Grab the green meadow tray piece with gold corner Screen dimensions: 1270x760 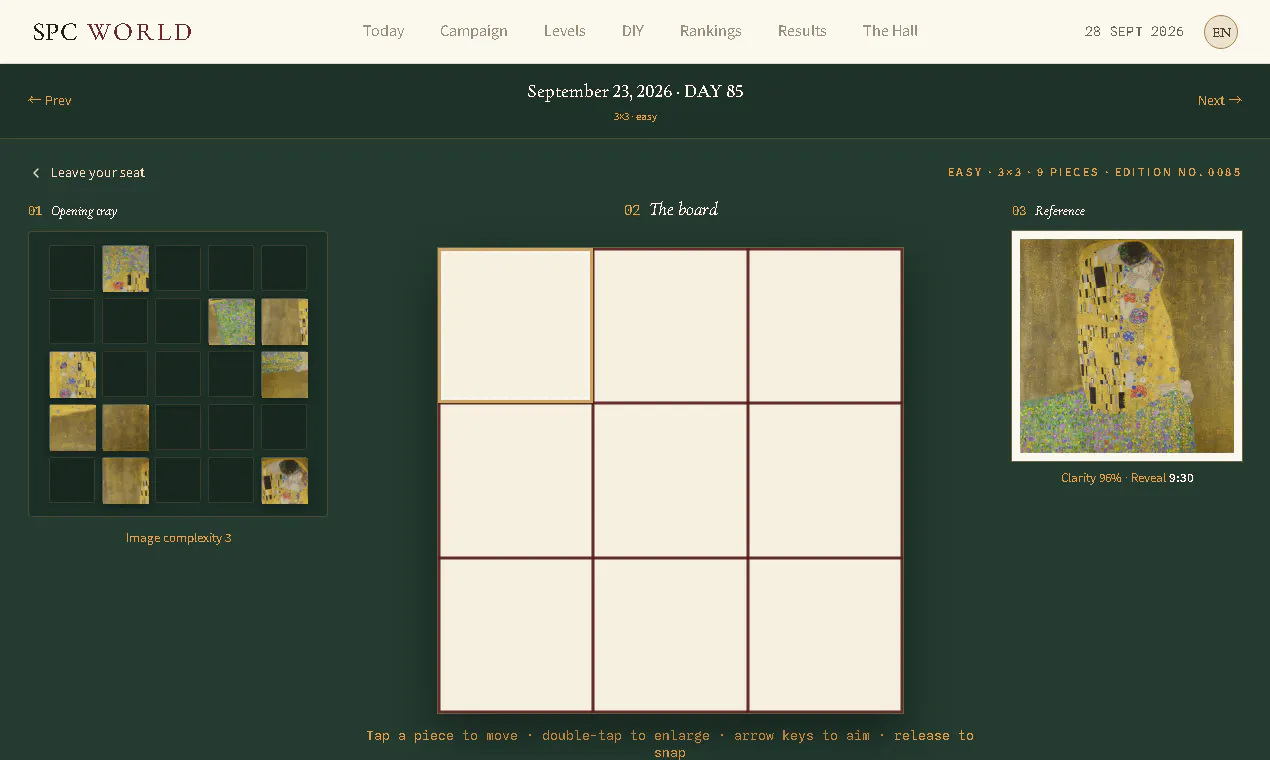click(x=232, y=322)
